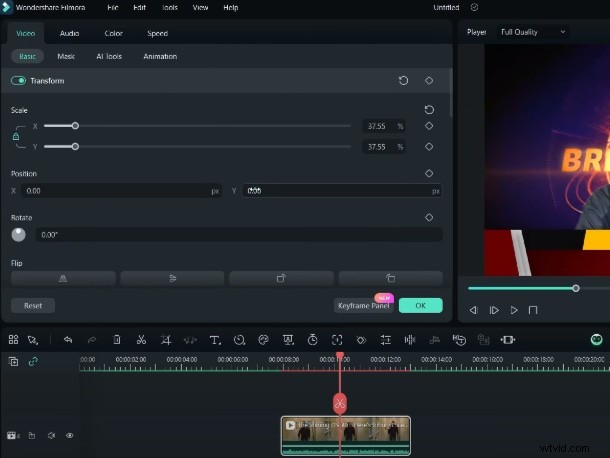The image size is (610, 458).
Task: Switch to the Audio tab
Action: pos(69,33)
